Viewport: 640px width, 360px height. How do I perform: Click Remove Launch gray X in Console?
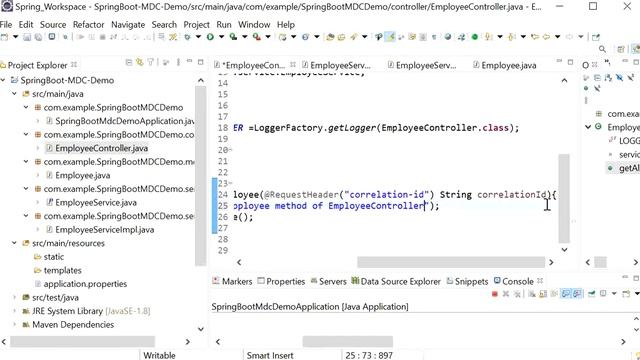click(x=506, y=294)
